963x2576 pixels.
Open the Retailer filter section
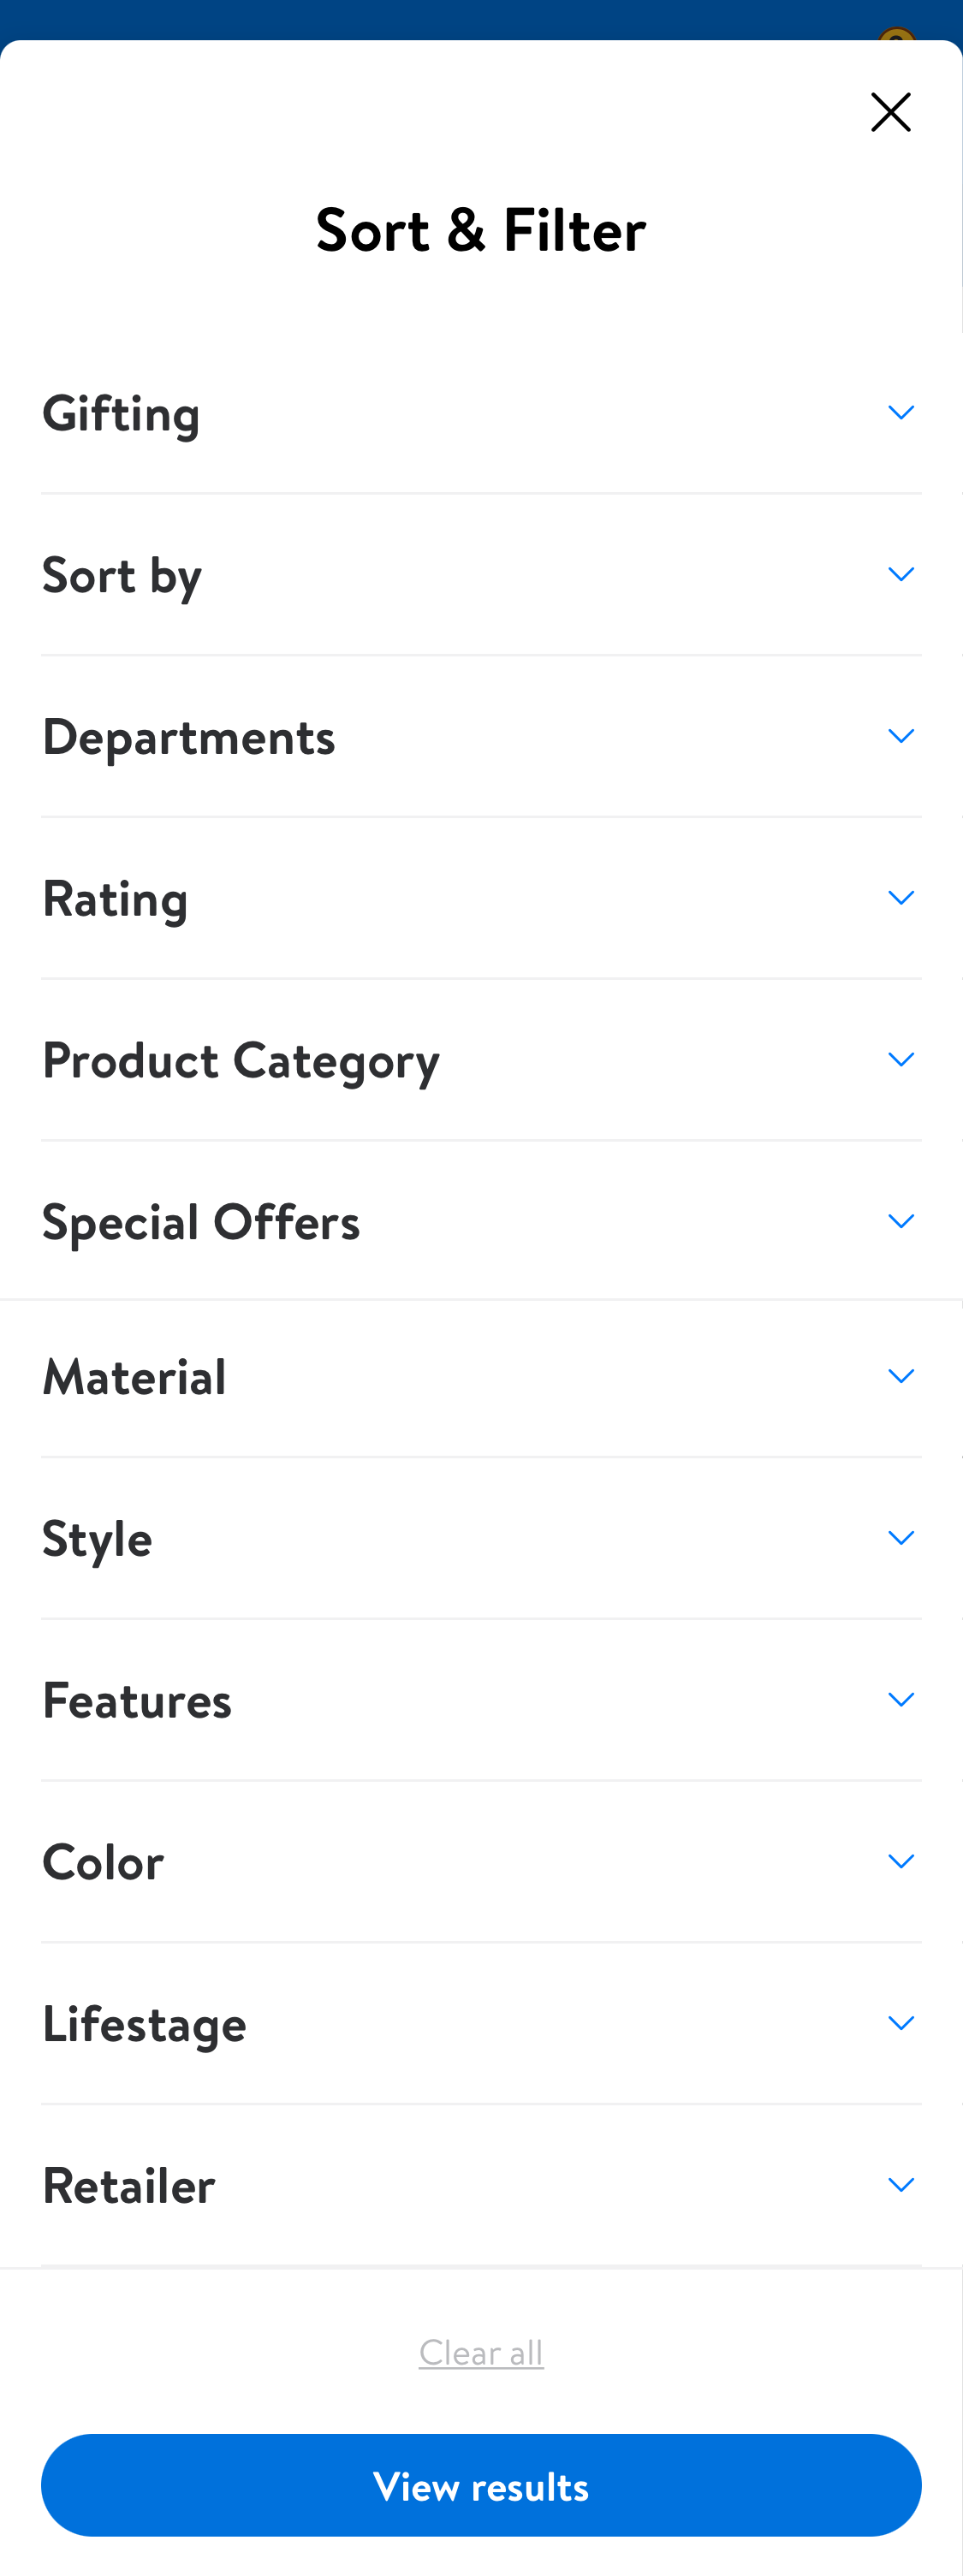481,2186
